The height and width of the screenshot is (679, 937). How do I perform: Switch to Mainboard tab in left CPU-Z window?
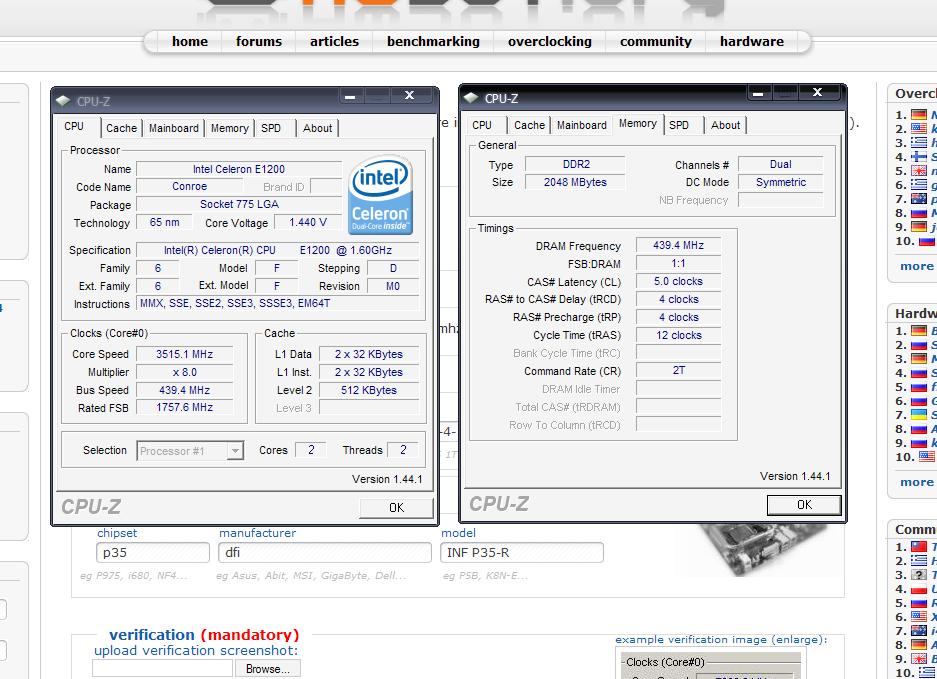coord(173,128)
